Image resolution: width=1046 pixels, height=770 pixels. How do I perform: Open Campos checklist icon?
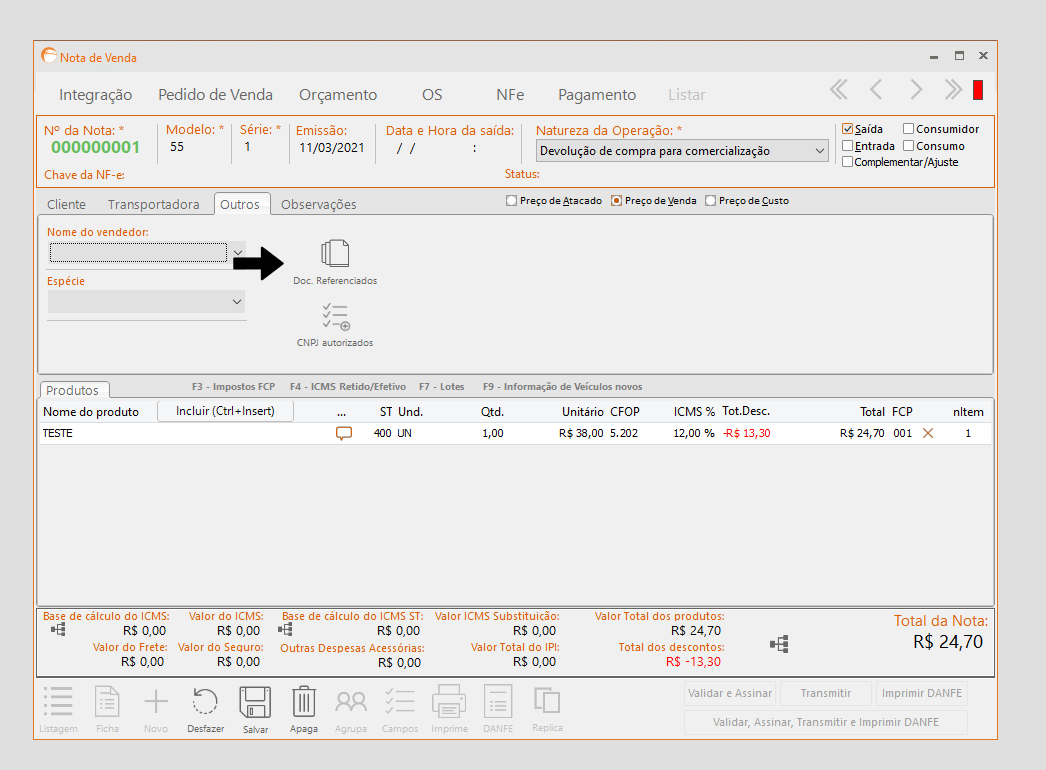400,702
